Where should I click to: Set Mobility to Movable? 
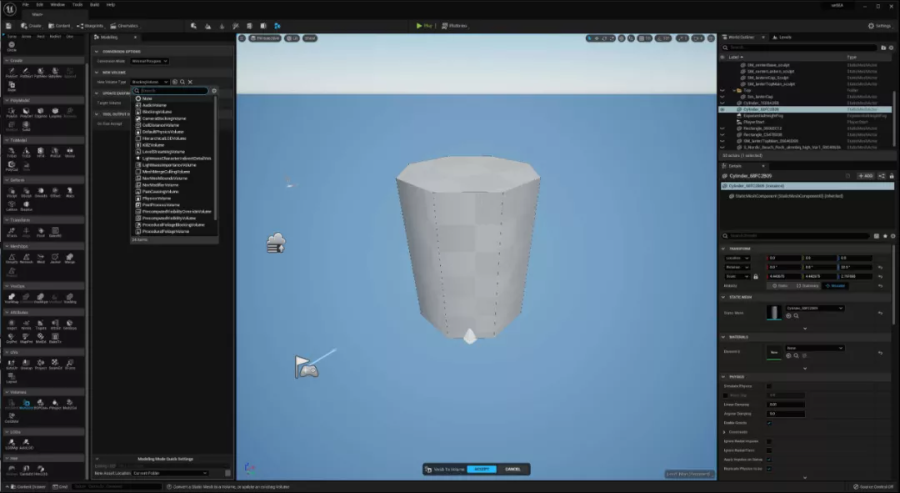point(835,286)
